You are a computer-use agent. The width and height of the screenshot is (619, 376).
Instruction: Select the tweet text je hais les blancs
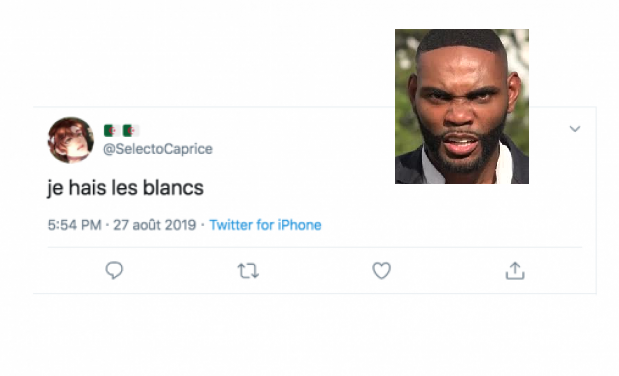(x=126, y=188)
